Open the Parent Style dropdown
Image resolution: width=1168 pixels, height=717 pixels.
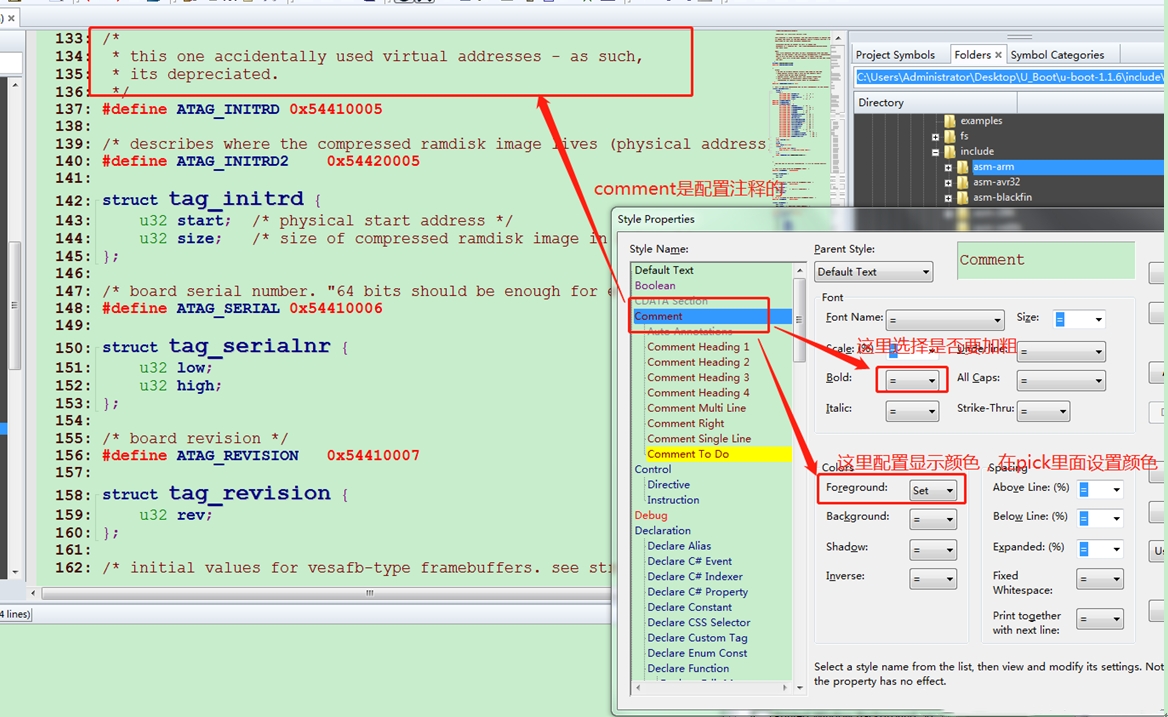873,272
